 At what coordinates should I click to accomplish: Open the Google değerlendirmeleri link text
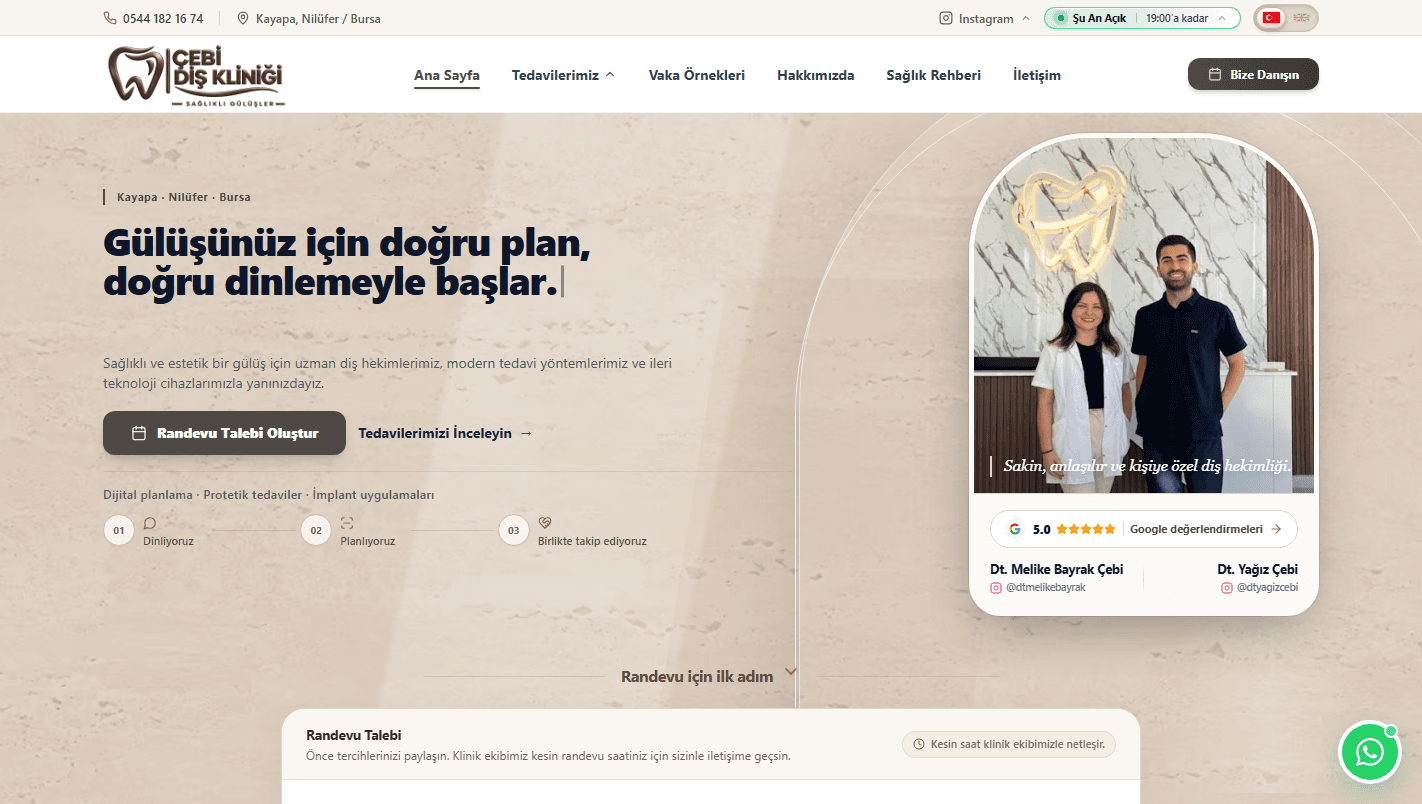coord(1196,529)
